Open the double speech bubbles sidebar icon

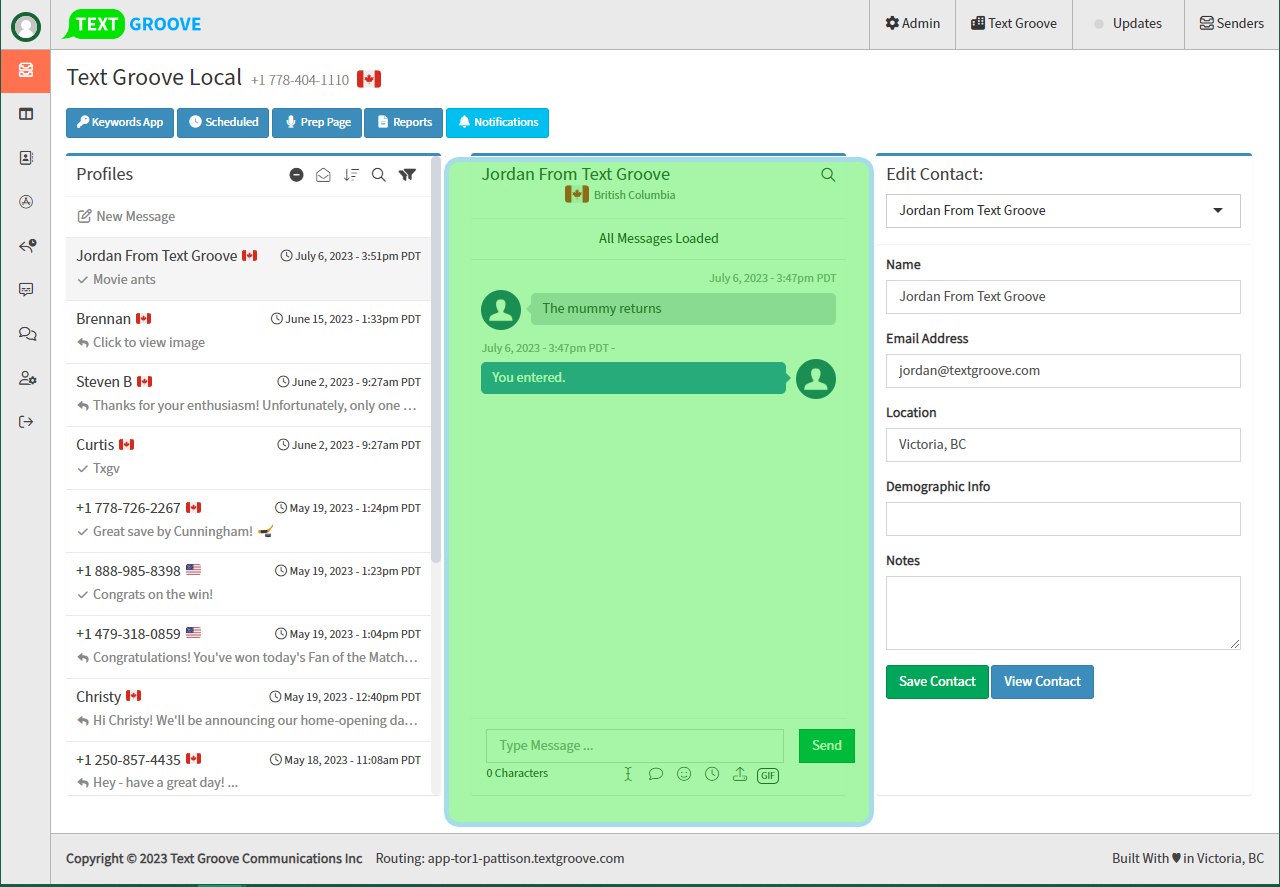coord(27,334)
